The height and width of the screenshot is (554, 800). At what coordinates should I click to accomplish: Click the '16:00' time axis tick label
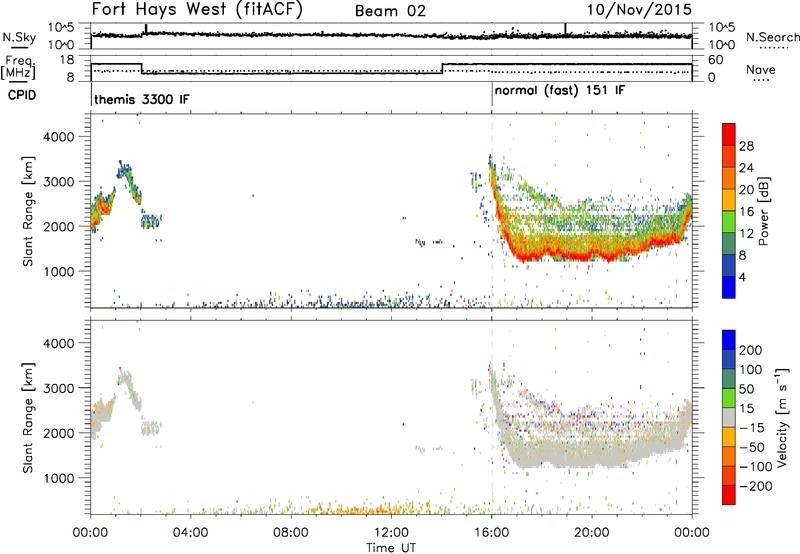(491, 533)
